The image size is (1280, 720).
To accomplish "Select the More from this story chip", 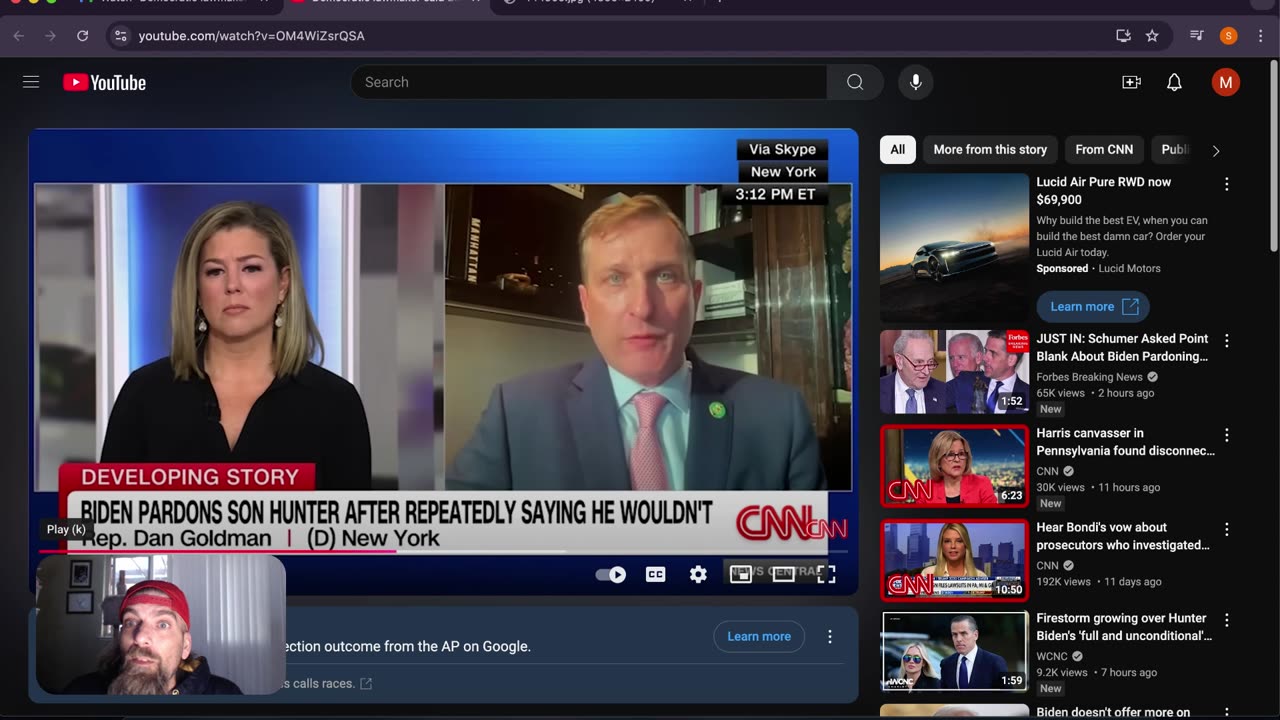I will (990, 150).
